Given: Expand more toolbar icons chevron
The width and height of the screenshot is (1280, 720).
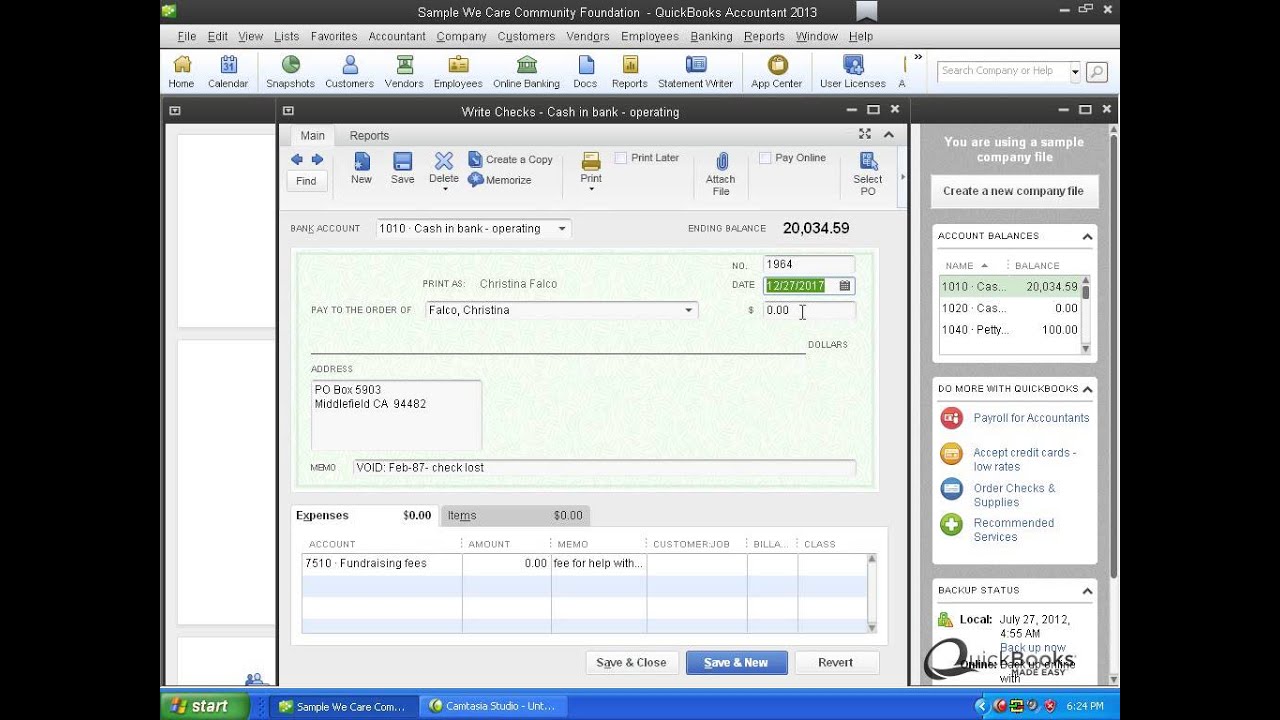Looking at the screenshot, I should coord(918,58).
